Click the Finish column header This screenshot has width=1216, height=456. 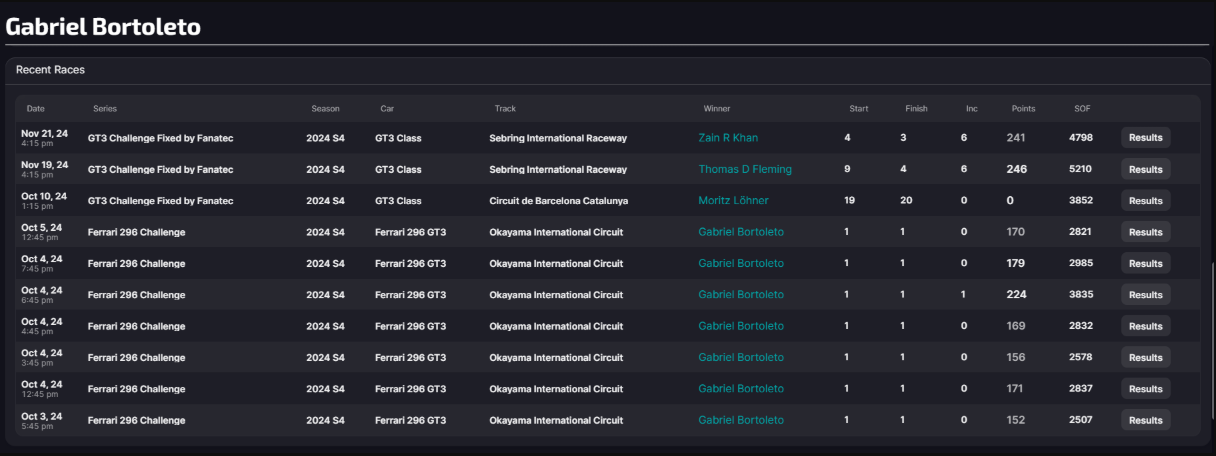pos(916,108)
